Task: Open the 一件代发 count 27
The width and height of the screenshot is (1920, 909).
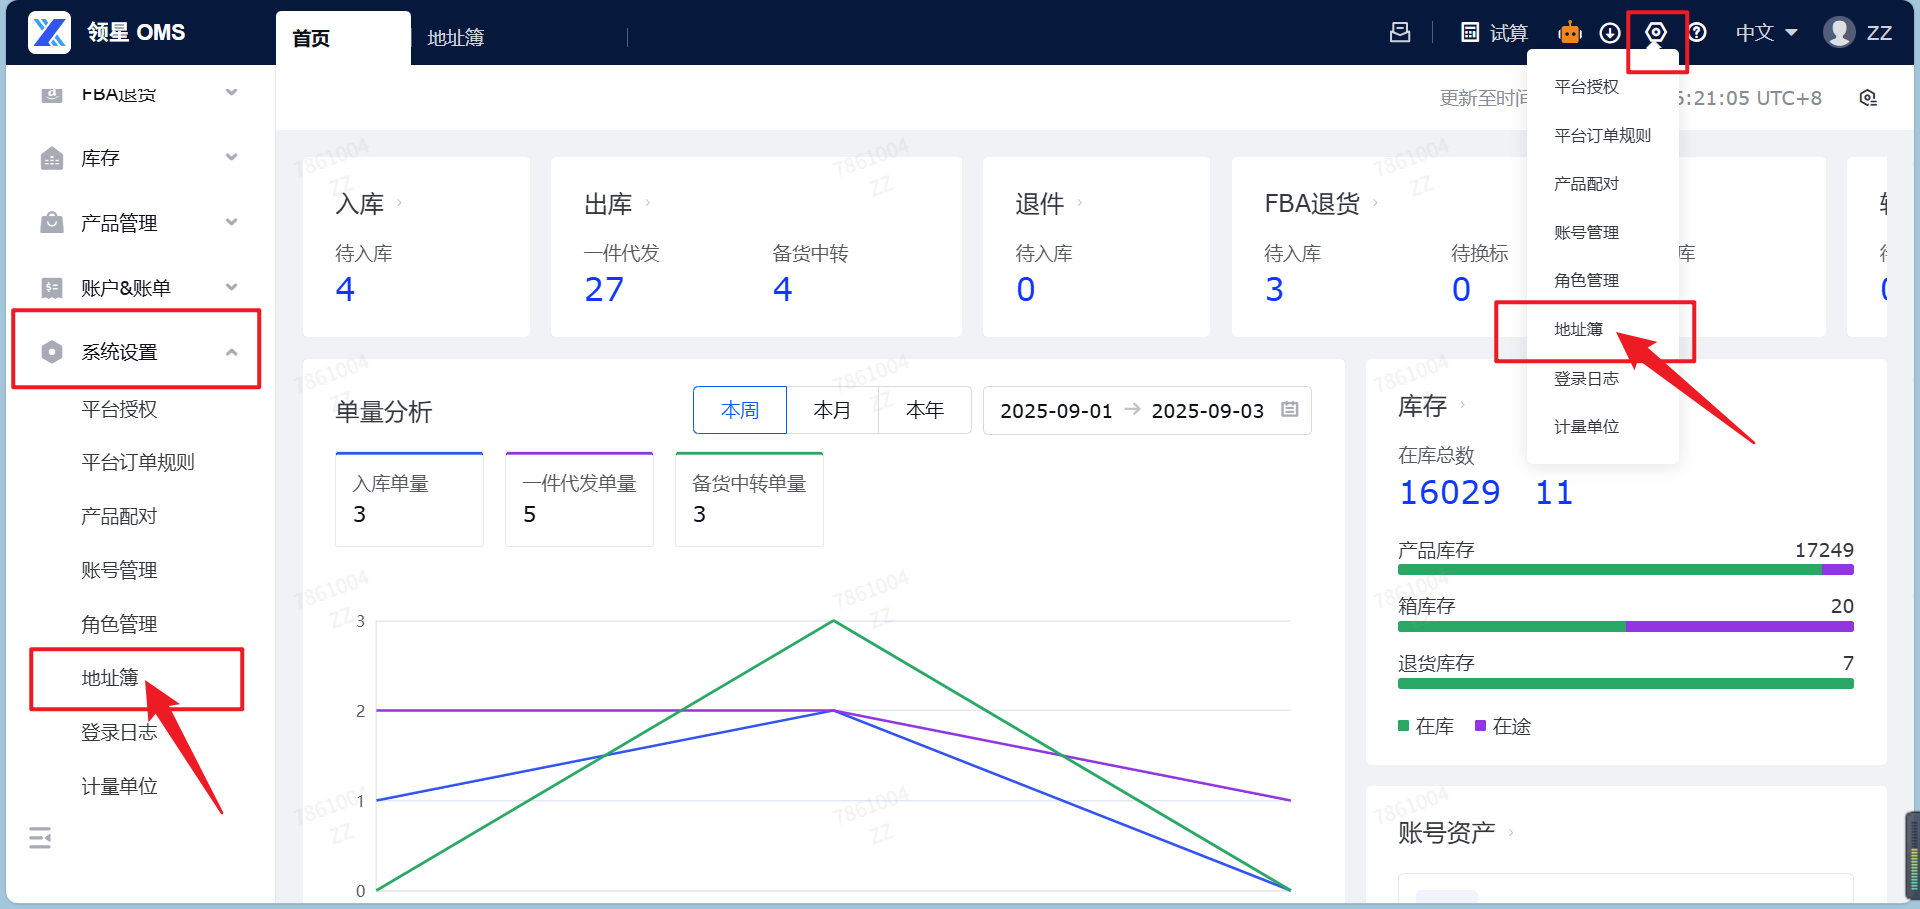Action: click(x=604, y=289)
